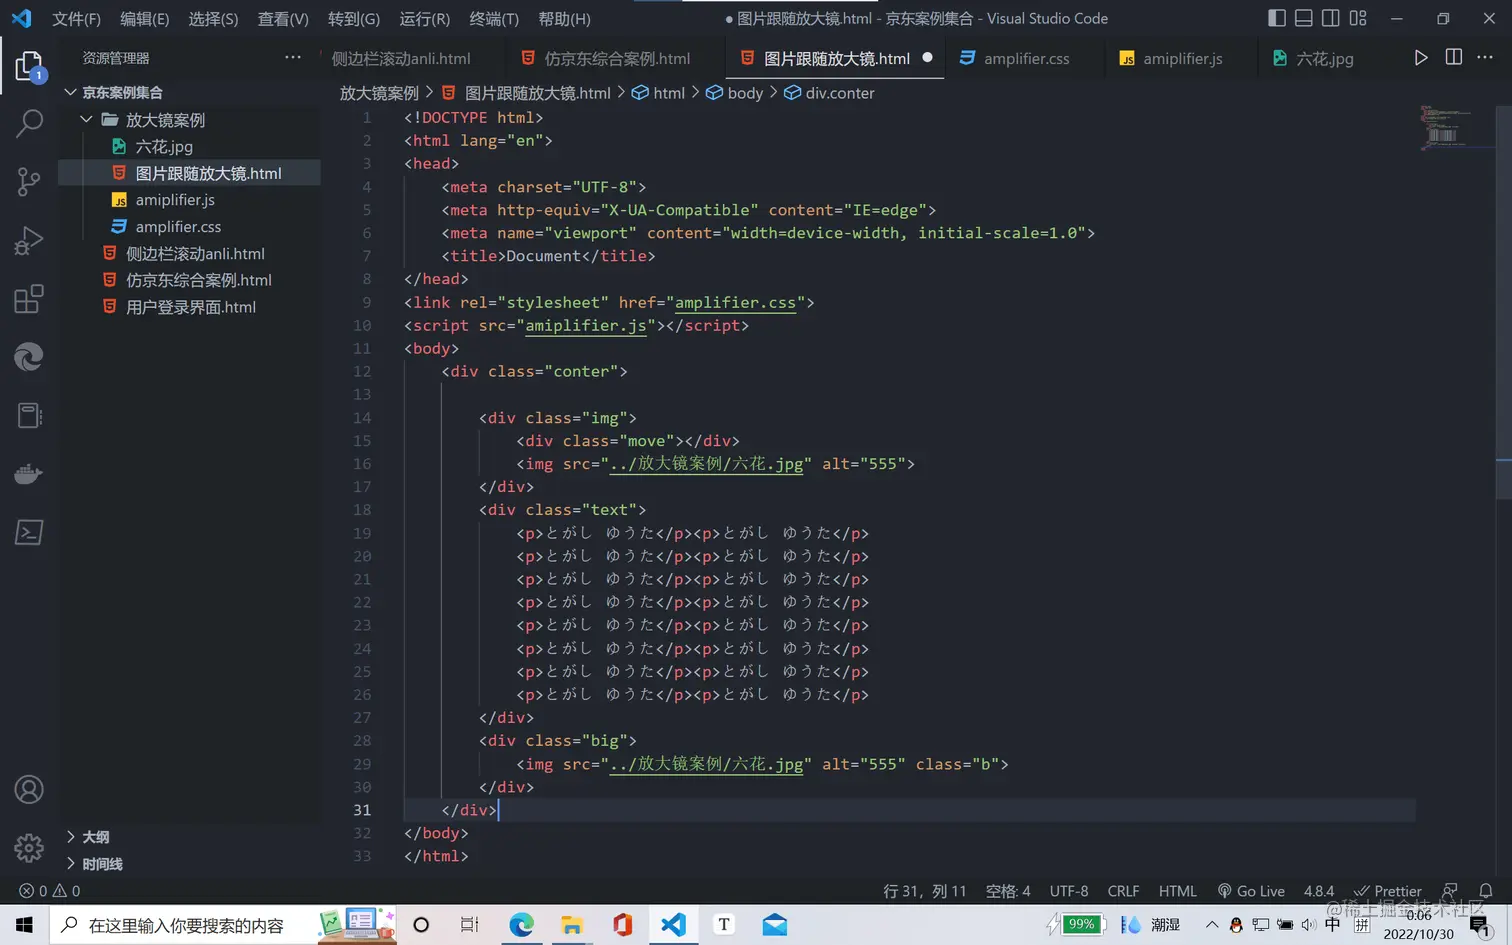Screen dimensions: 1512x945
Task: Open the 帮助(H) menu
Action: [x=564, y=19]
